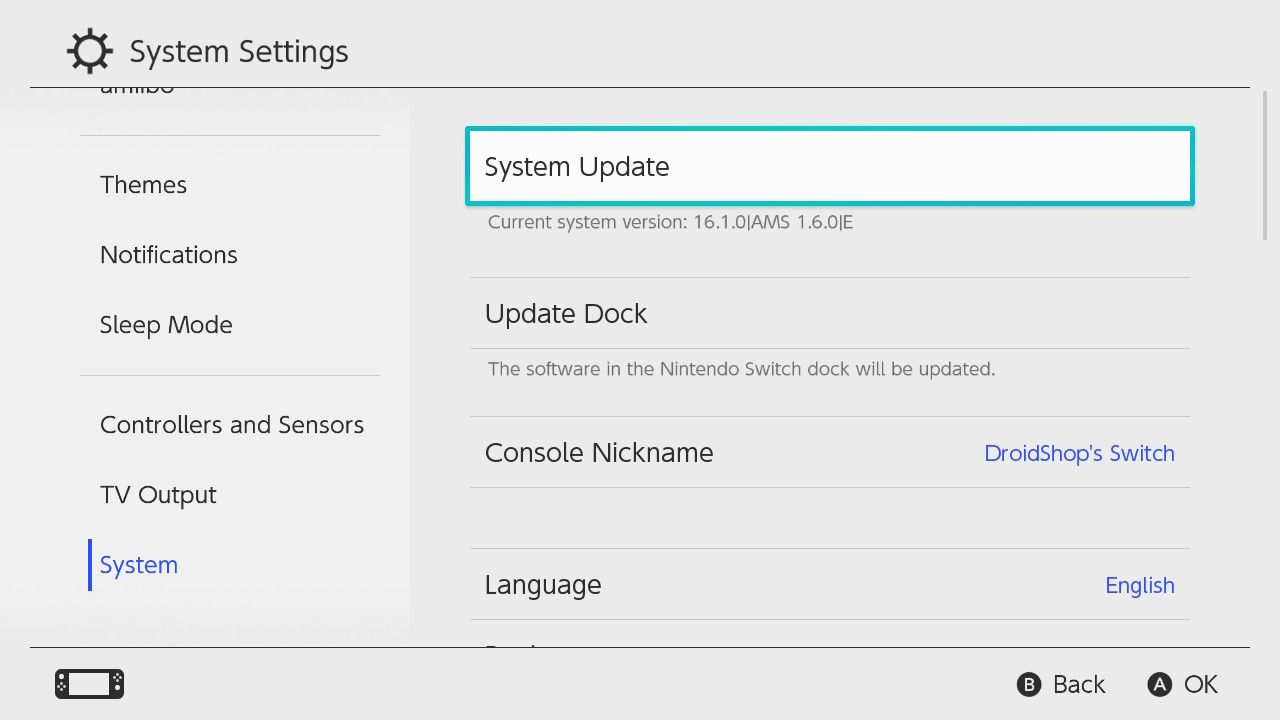Select Controllers and Sensors in sidebar
The image size is (1280, 720).
[x=232, y=425]
